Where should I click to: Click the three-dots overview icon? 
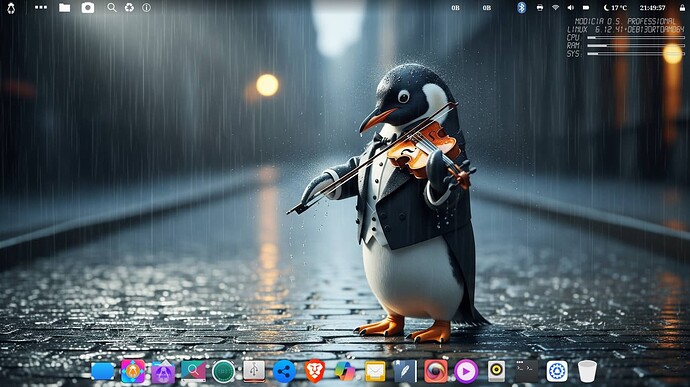pos(41,7)
